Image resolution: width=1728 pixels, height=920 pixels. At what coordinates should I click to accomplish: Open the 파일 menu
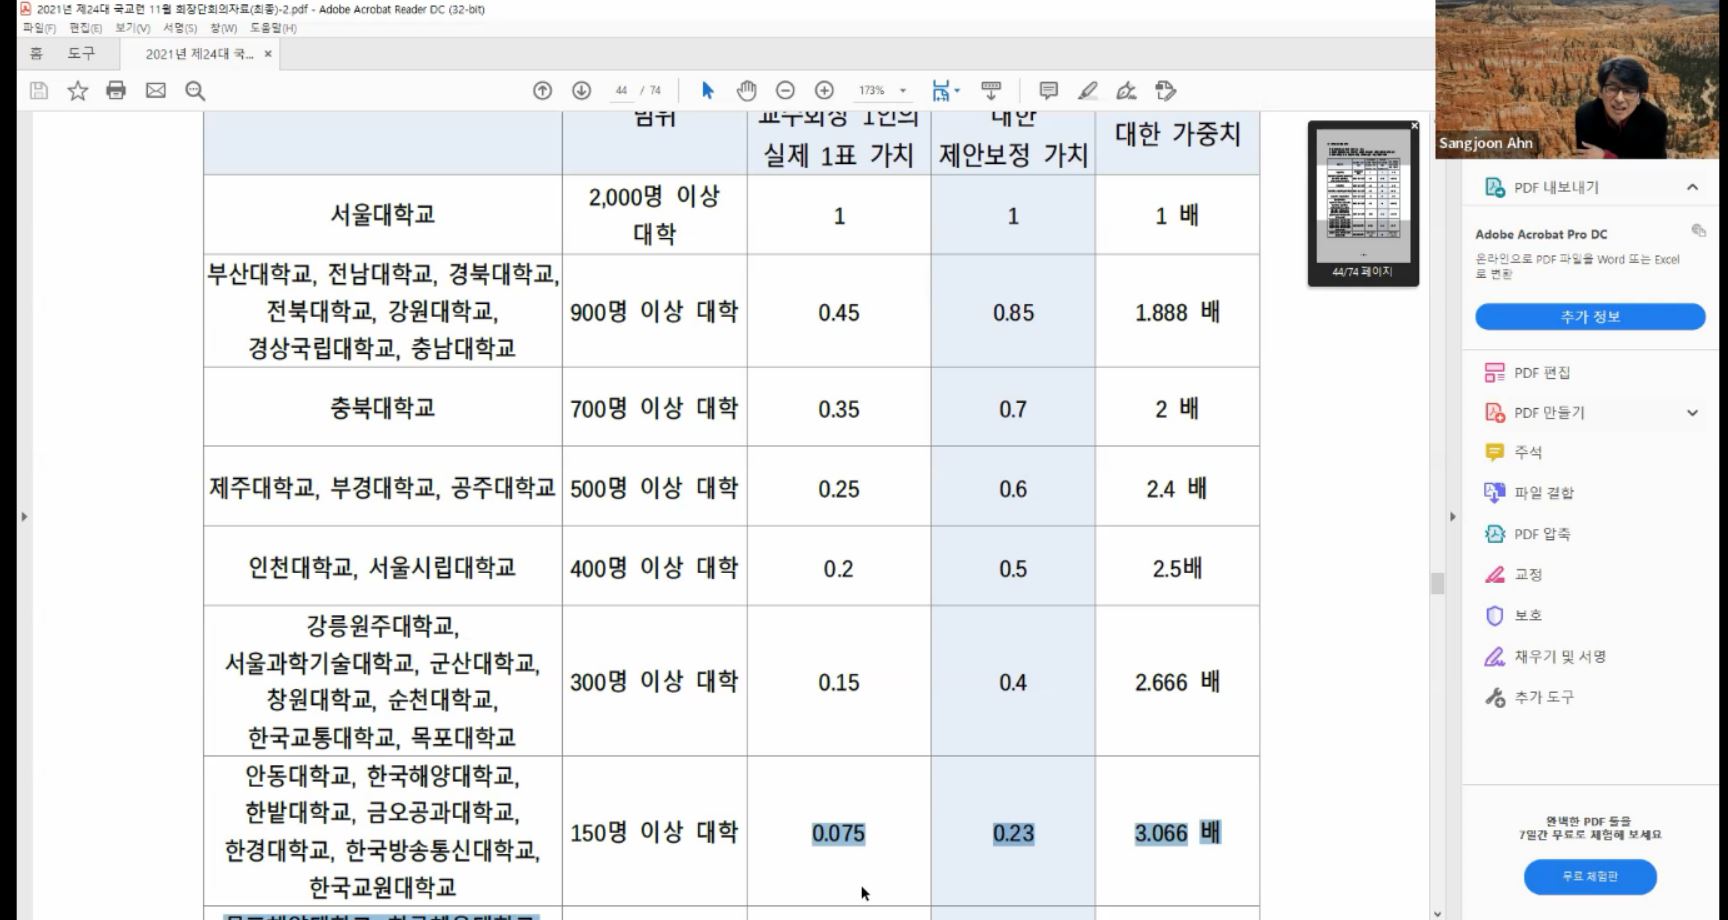click(39, 28)
